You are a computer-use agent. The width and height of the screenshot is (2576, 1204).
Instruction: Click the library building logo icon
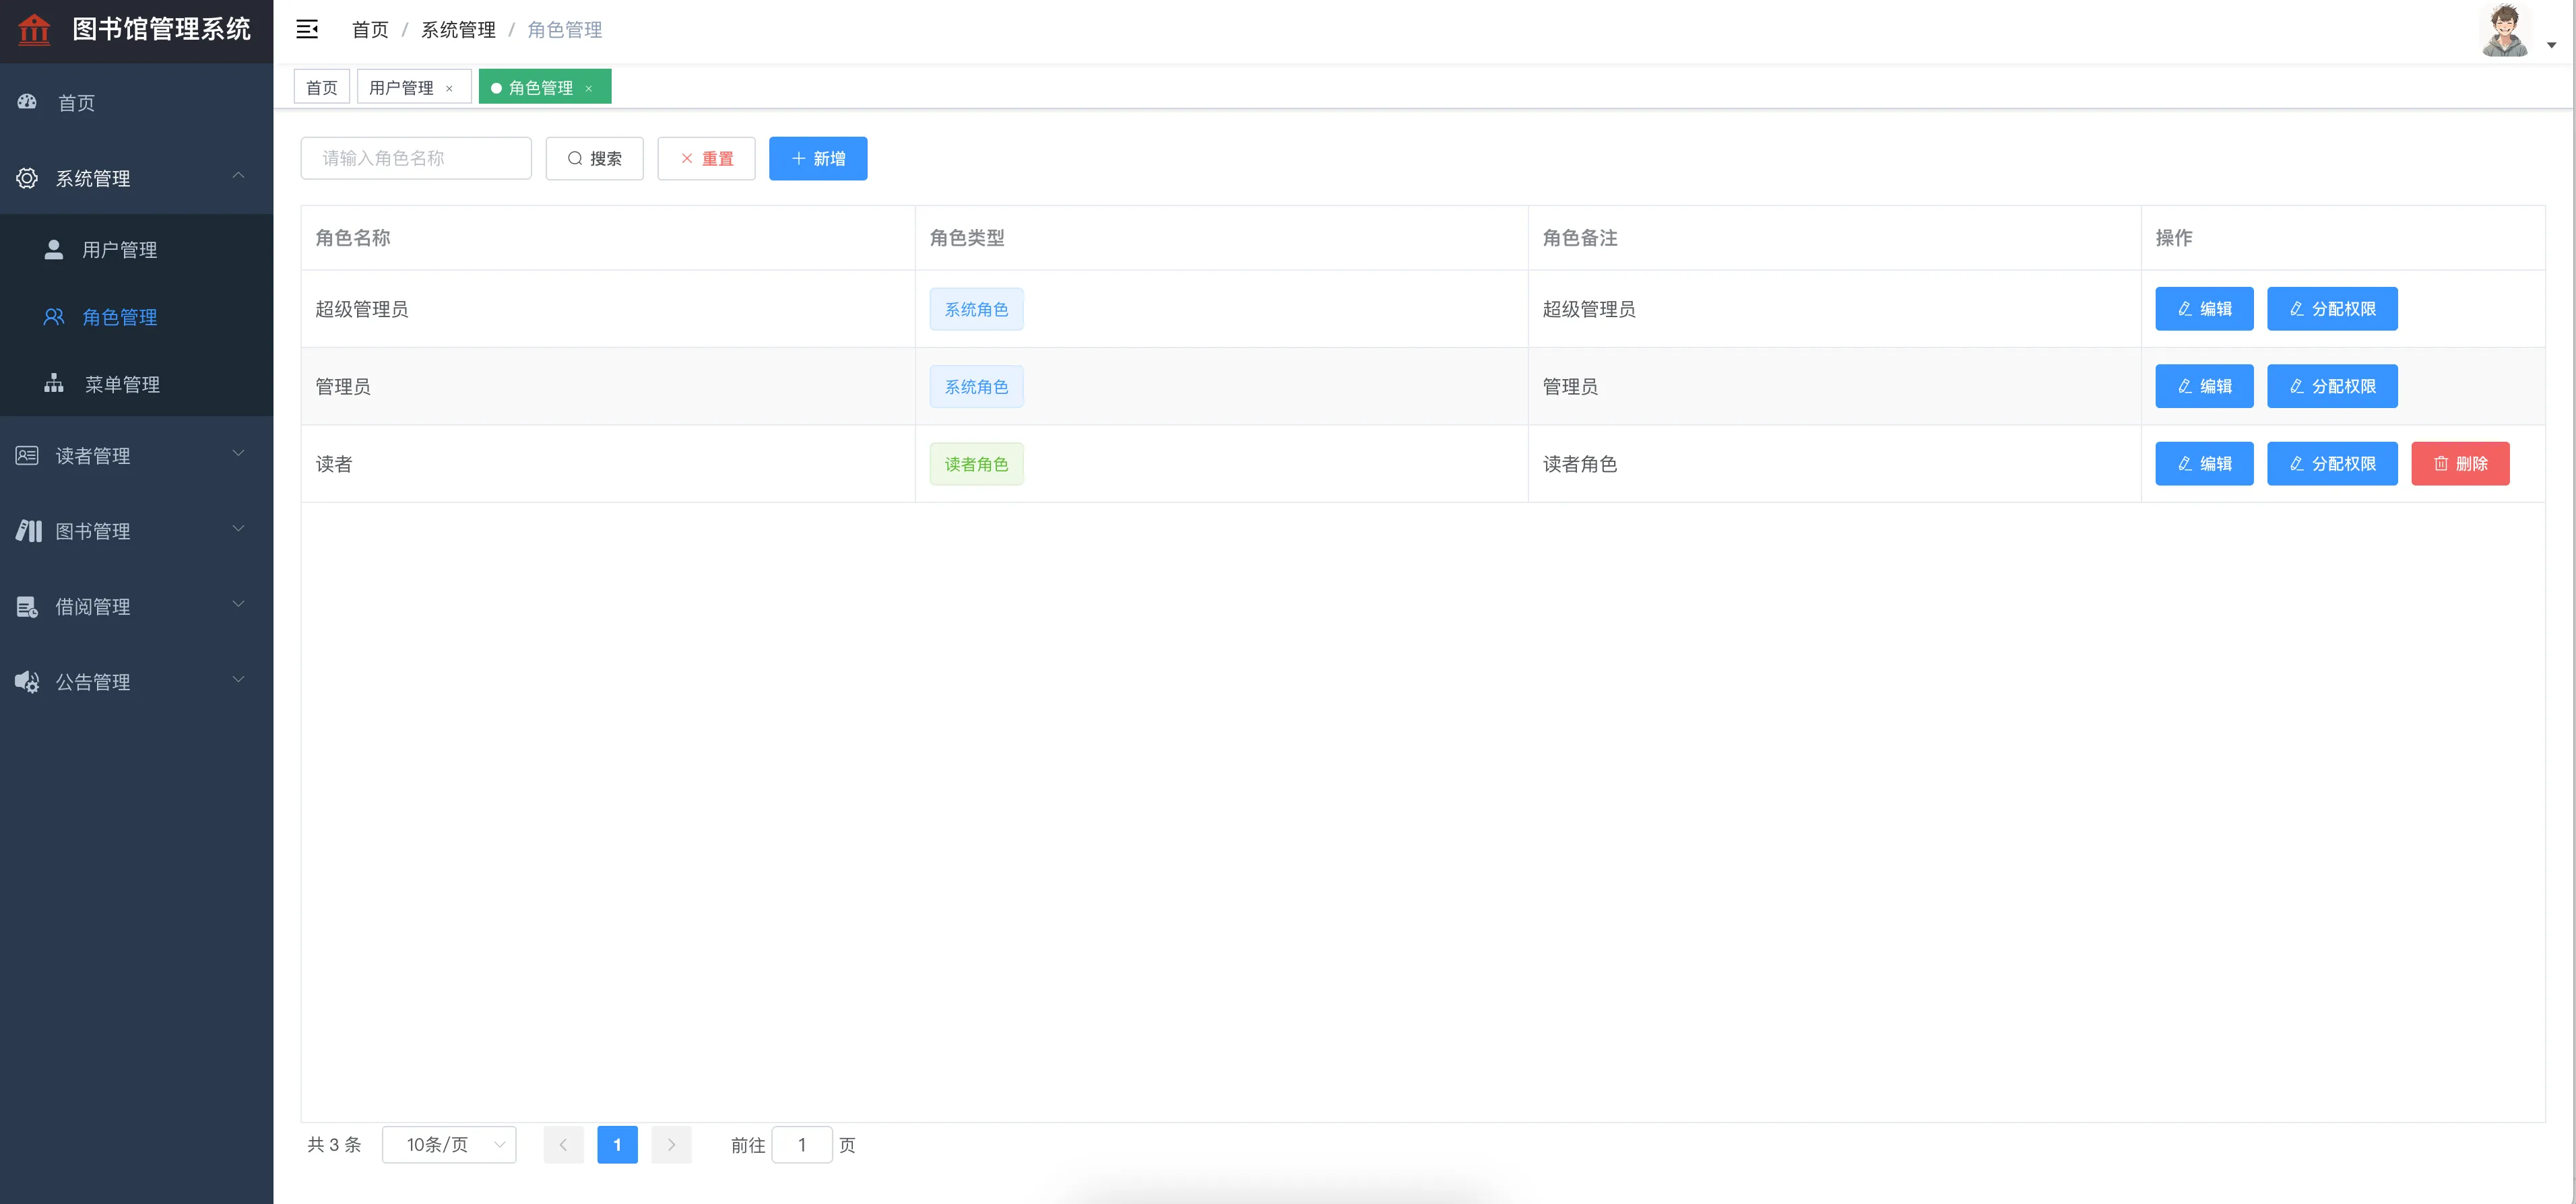point(34,29)
